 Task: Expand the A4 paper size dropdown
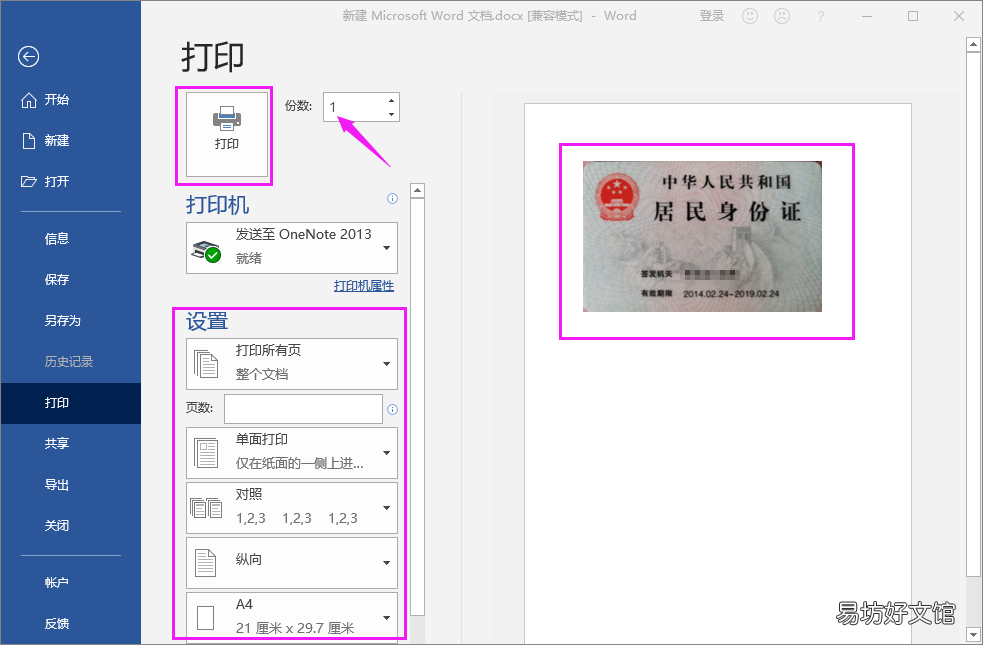[x=292, y=617]
